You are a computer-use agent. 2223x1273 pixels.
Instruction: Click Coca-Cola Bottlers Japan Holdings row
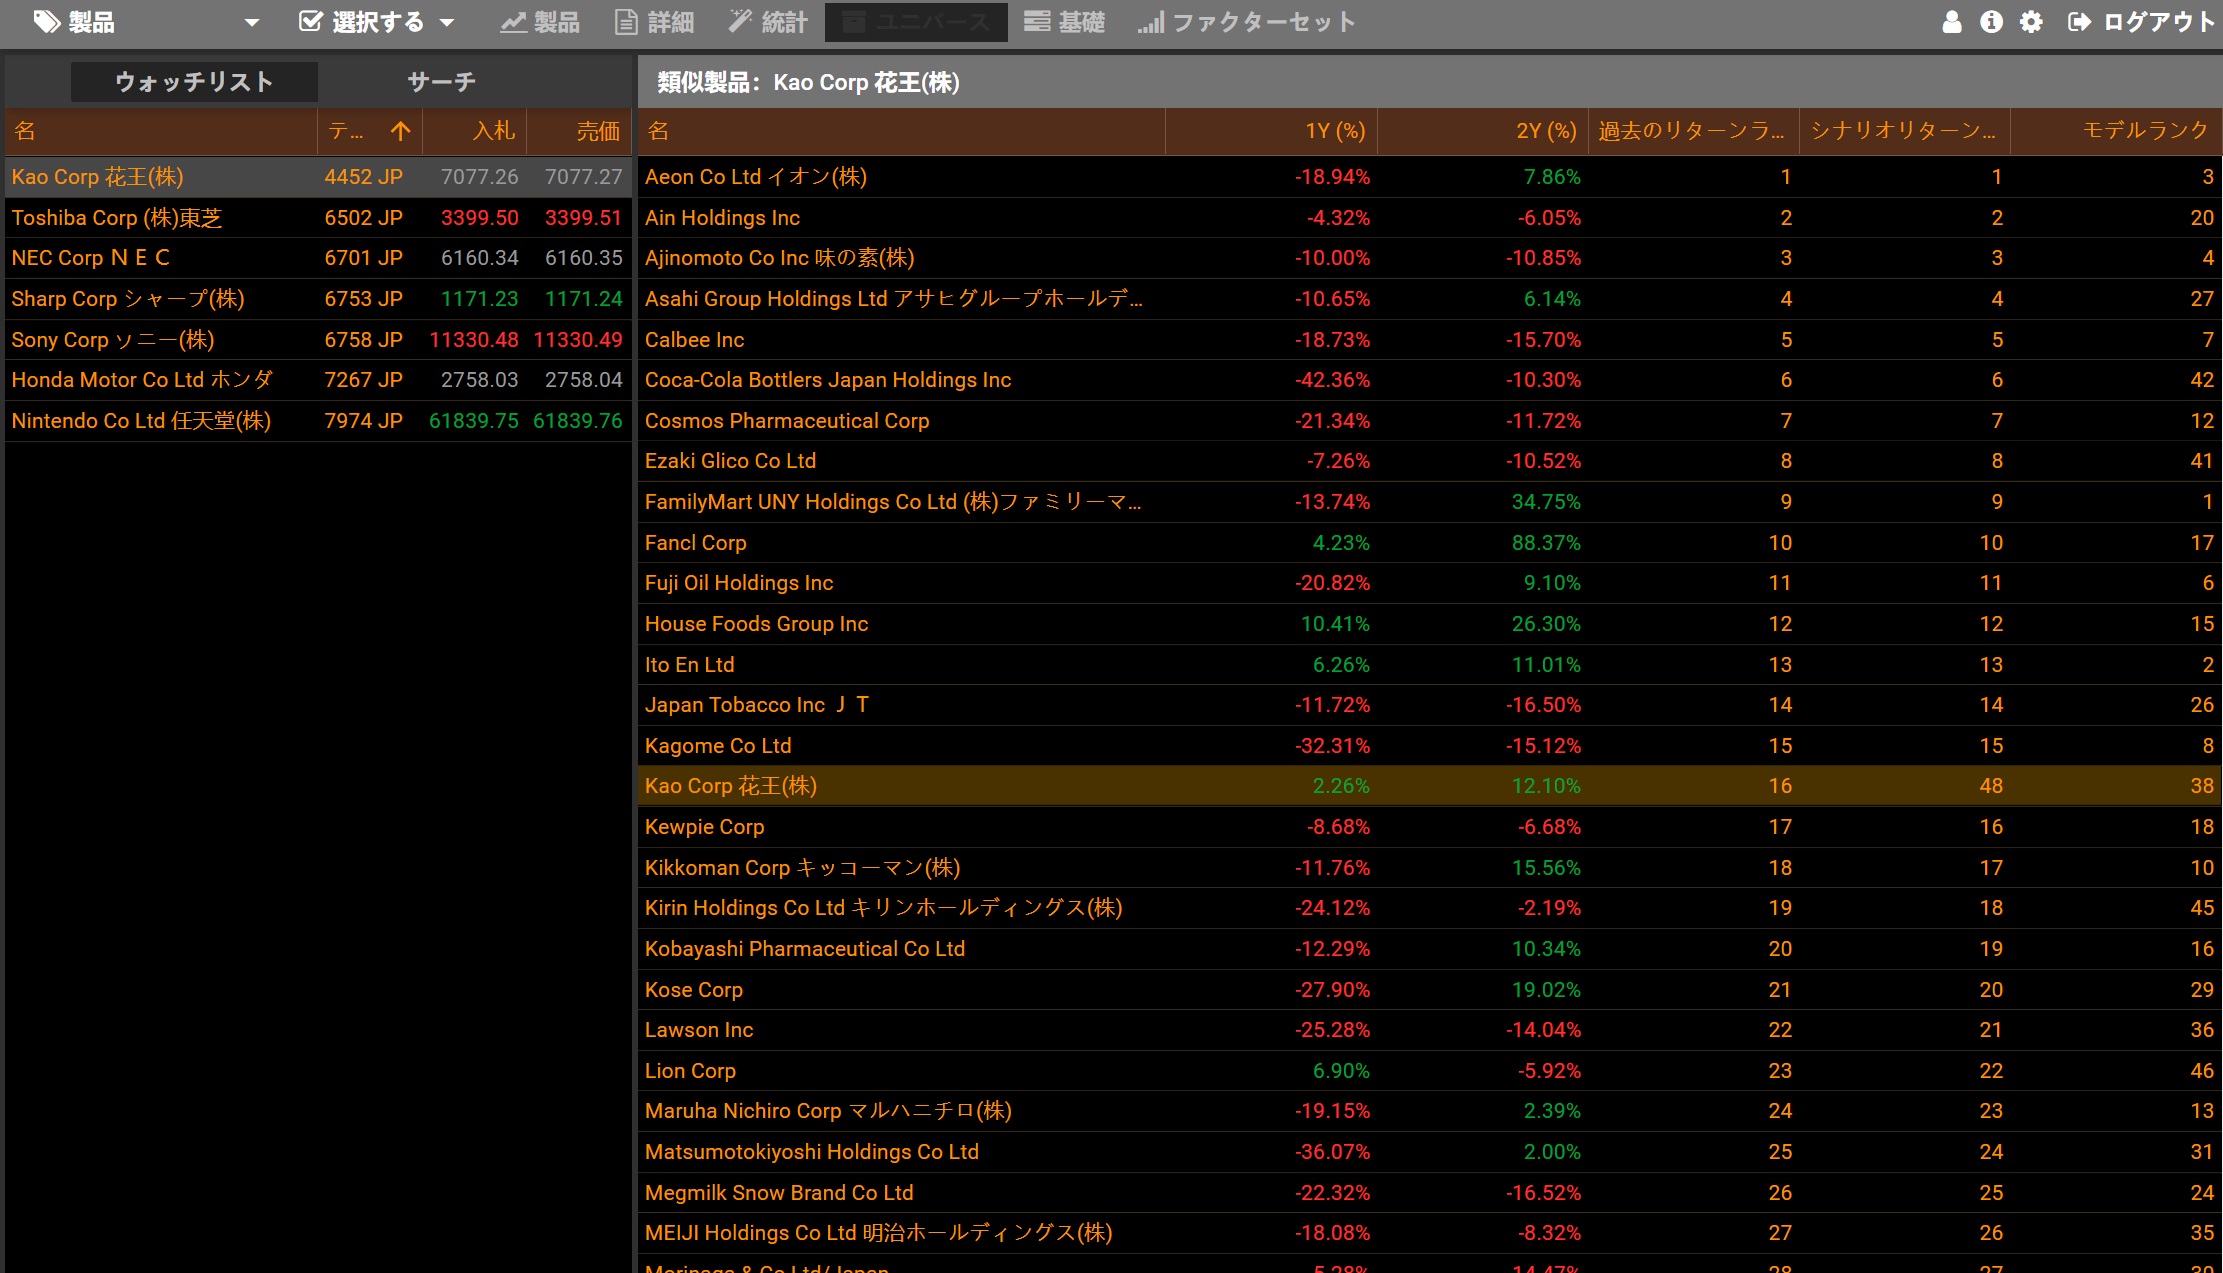tap(1429, 380)
